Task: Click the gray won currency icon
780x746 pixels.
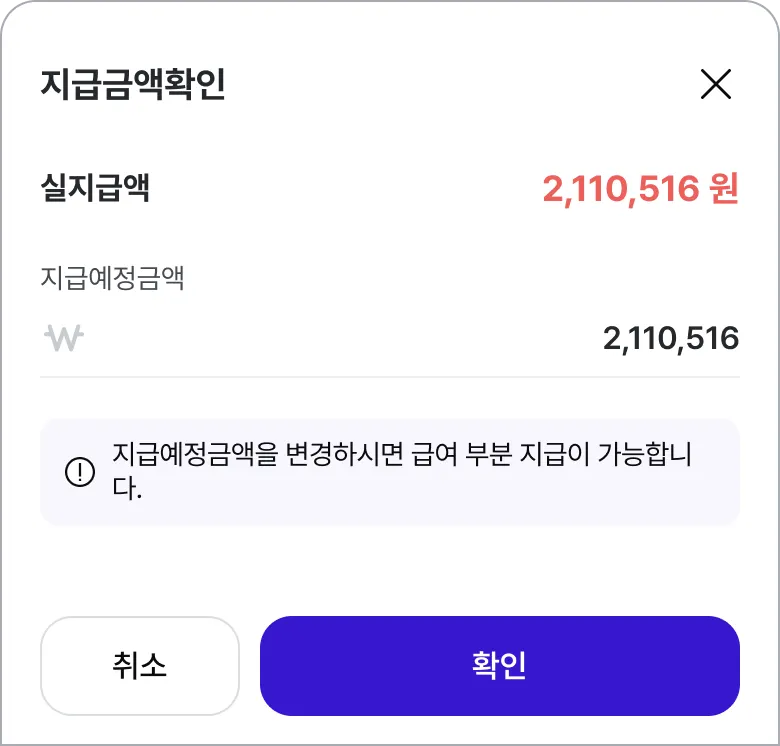Action: (x=64, y=338)
